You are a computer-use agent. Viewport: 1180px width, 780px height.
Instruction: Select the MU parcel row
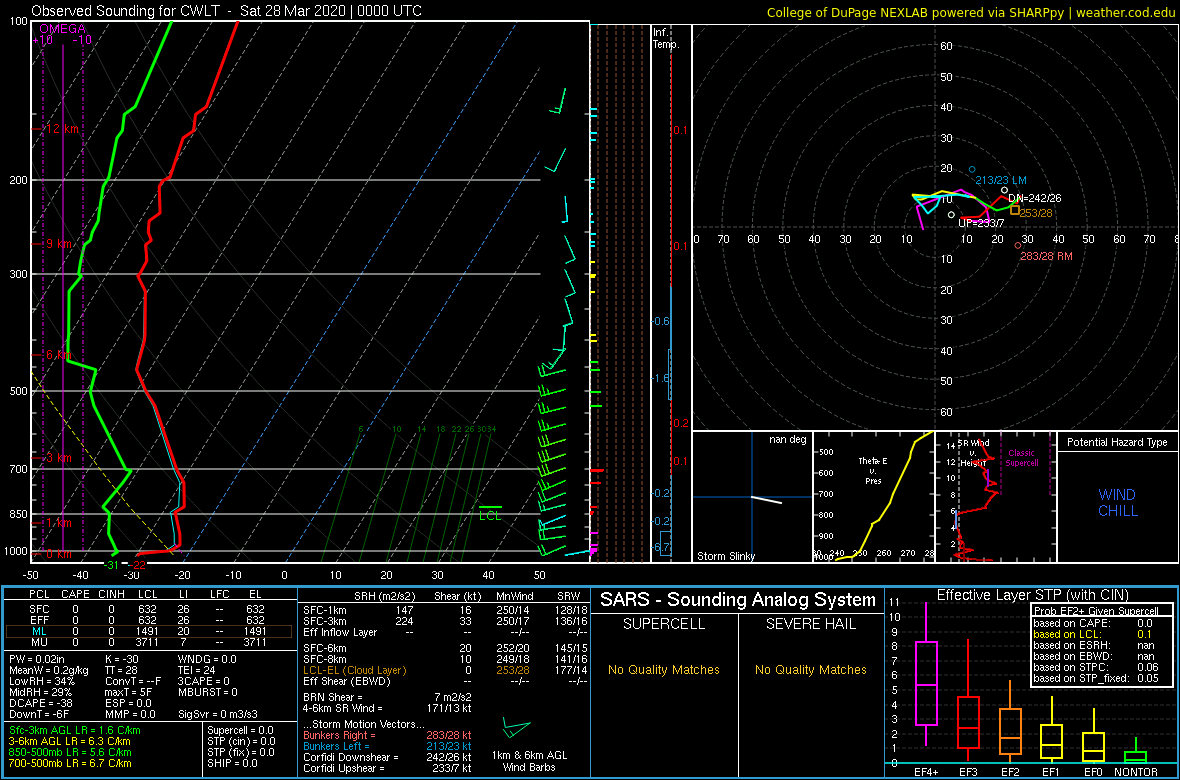point(150,643)
